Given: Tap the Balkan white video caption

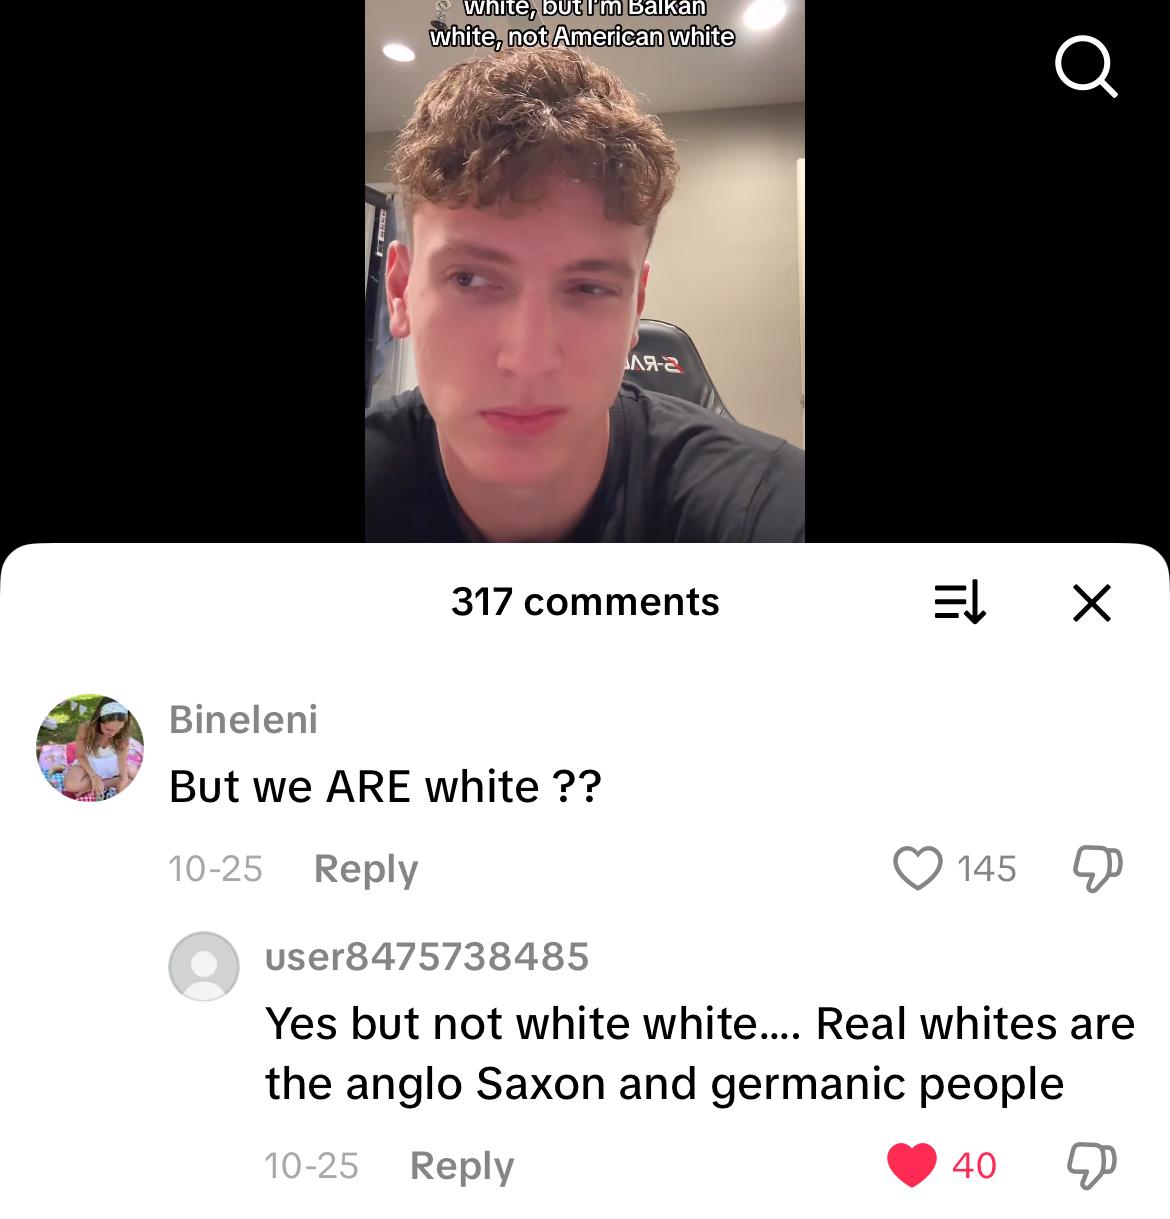Looking at the screenshot, I should coord(583,24).
